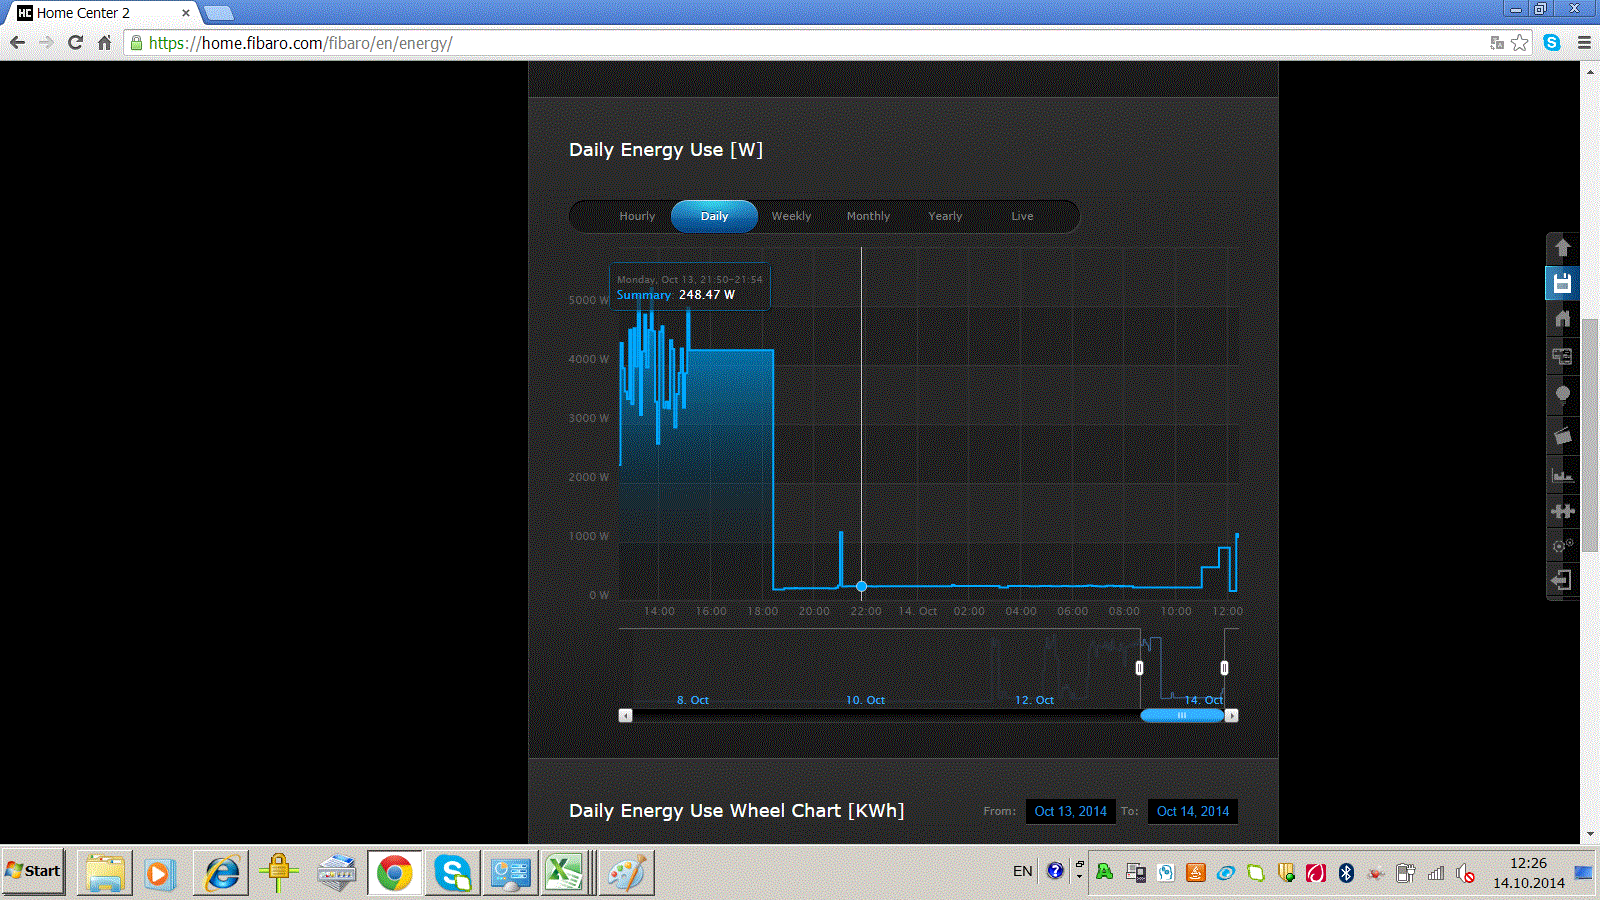Open the To date Oct 14, 2014 picker
The width and height of the screenshot is (1600, 900).
point(1193,811)
